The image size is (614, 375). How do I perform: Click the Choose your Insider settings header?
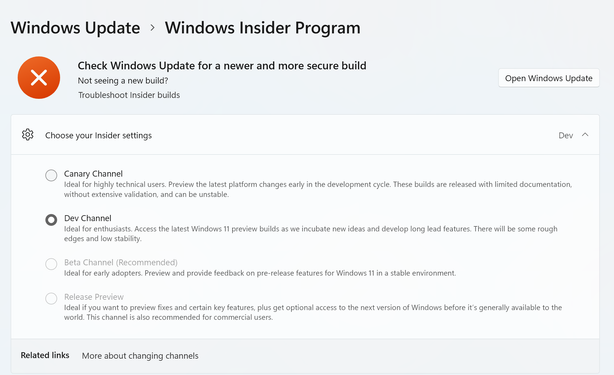[305, 135]
